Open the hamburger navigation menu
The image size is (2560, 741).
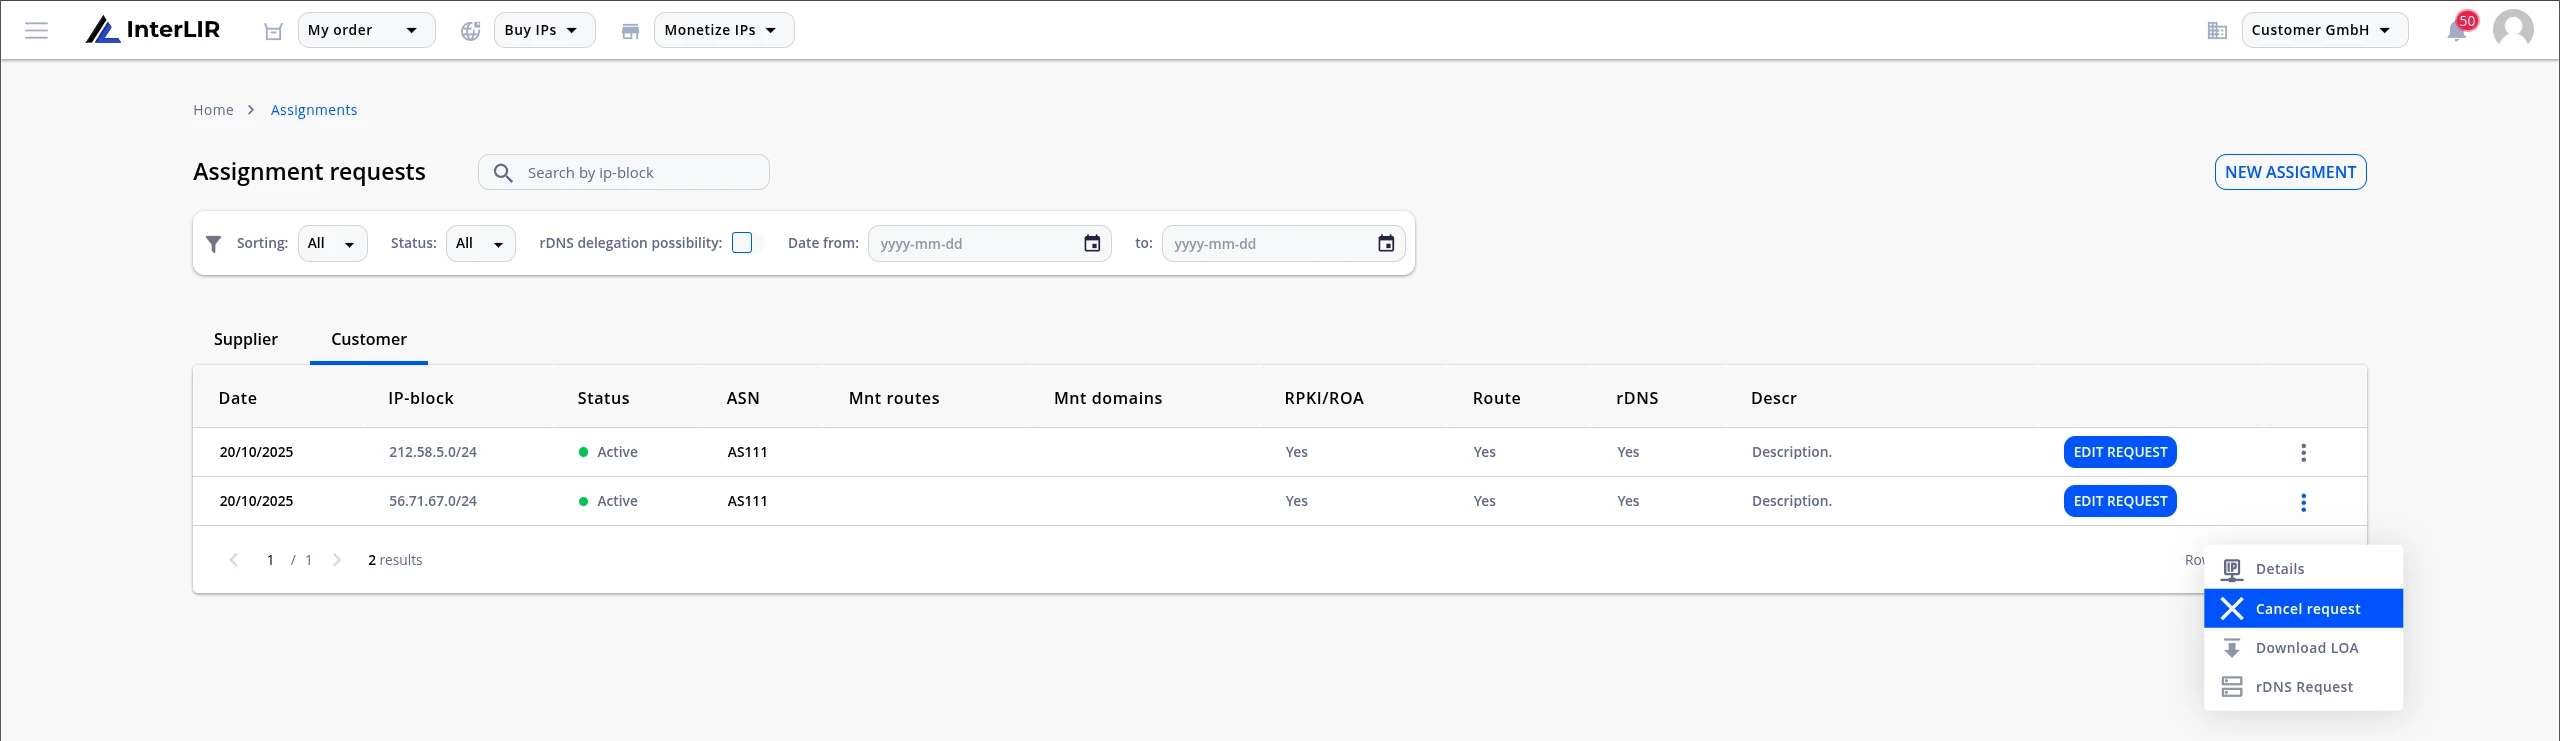(x=37, y=30)
